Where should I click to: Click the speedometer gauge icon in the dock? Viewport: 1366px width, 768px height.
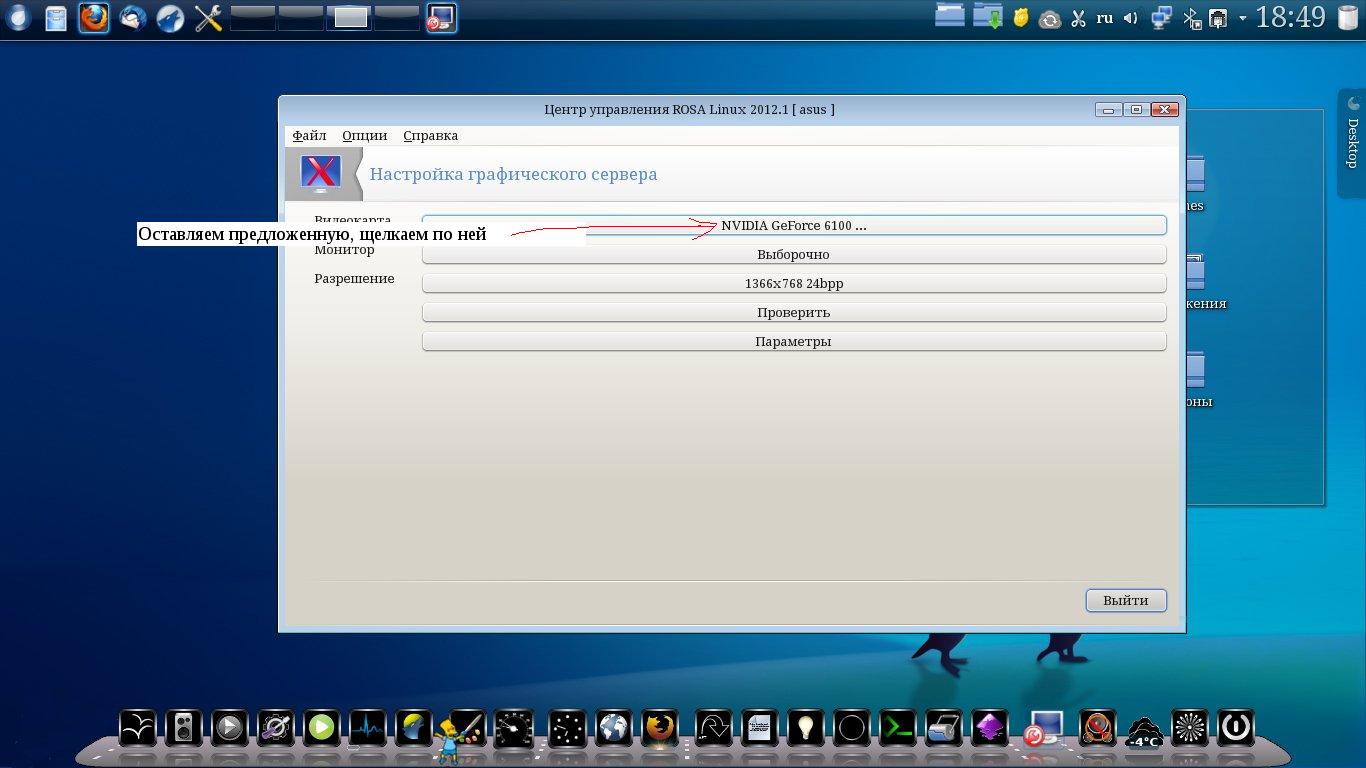516,727
